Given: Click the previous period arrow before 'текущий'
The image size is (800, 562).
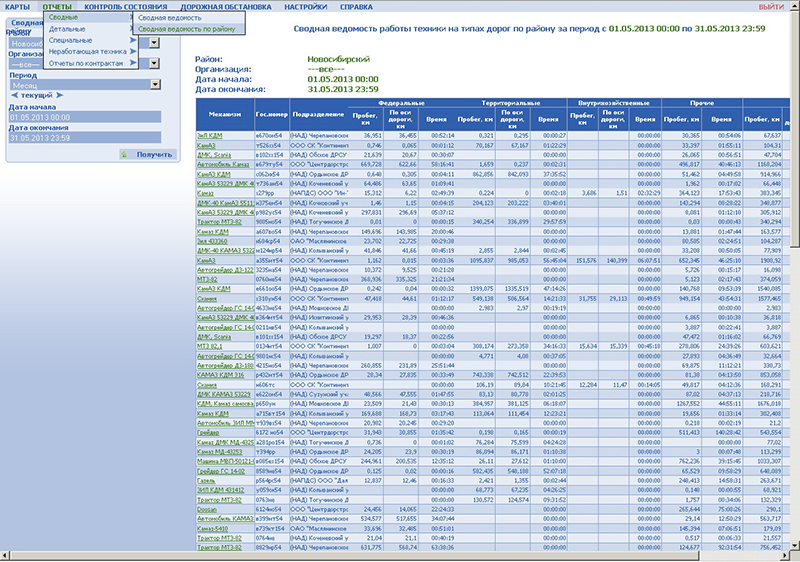Looking at the screenshot, I should pos(14,95).
